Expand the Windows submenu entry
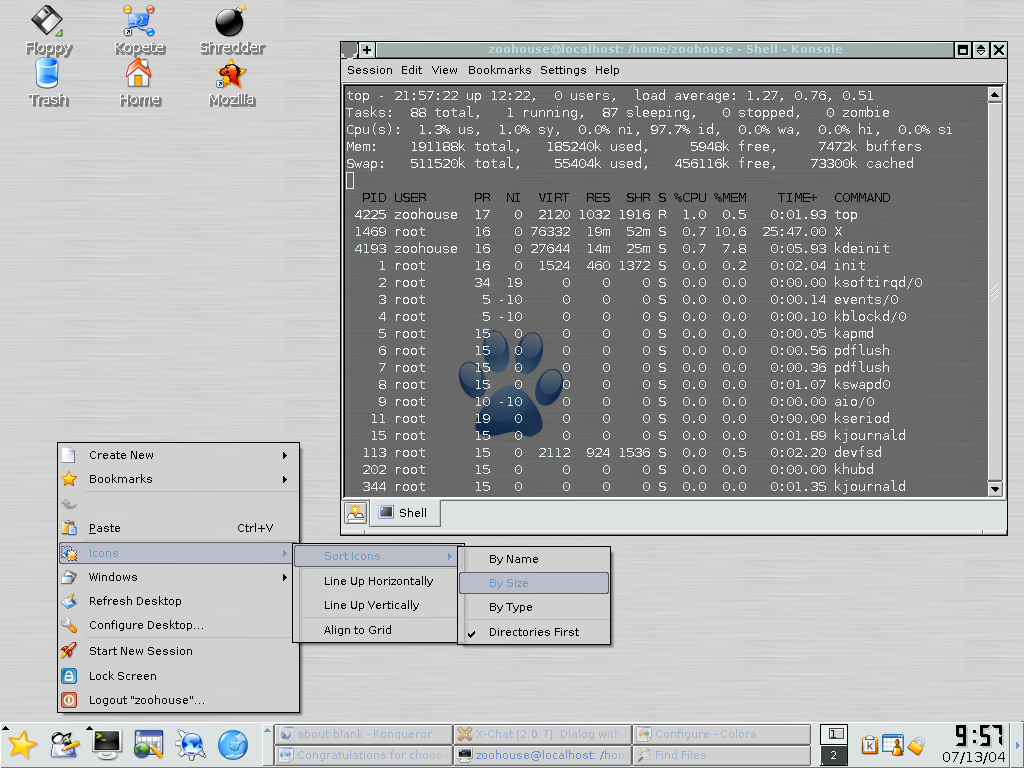 [x=178, y=577]
